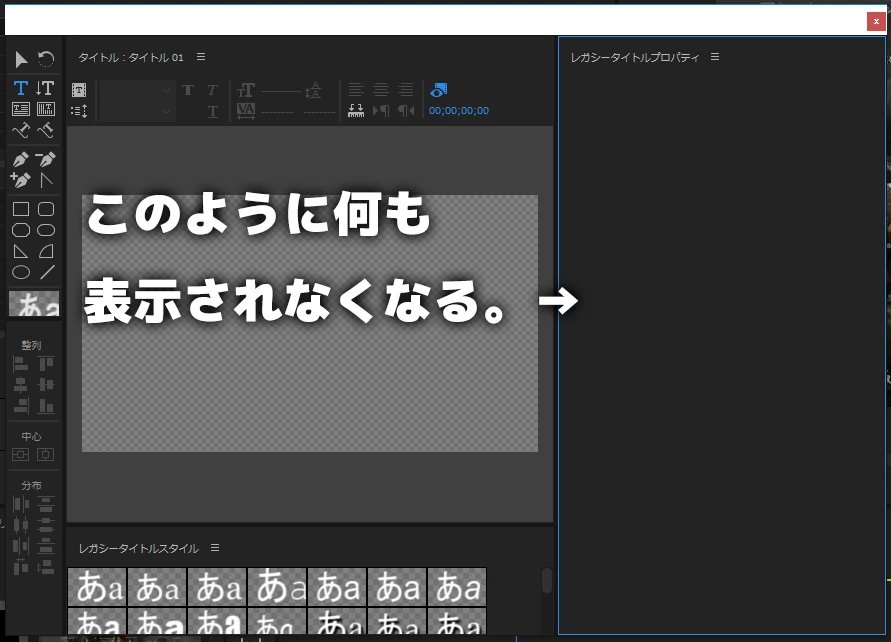Click the VA kerning icon
This screenshot has width=891, height=642.
(x=245, y=111)
